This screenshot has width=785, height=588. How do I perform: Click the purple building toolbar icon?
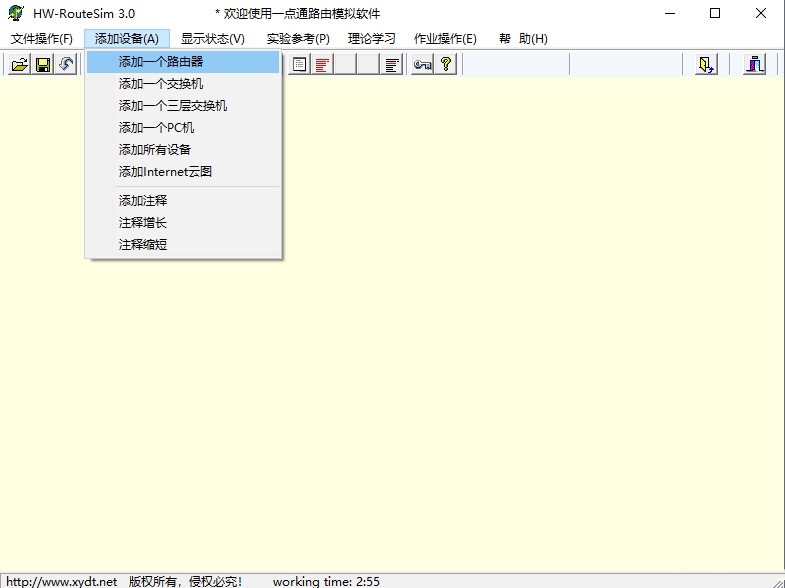tap(755, 64)
